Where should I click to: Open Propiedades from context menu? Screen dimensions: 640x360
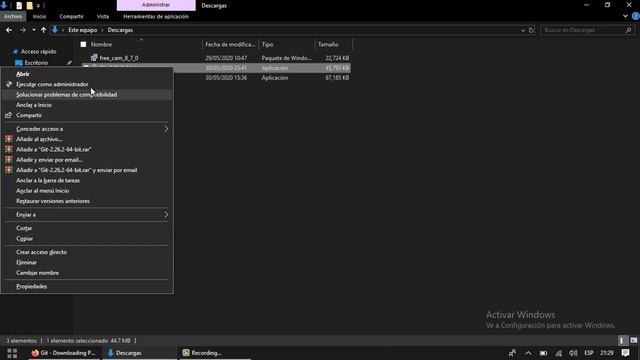(31, 286)
